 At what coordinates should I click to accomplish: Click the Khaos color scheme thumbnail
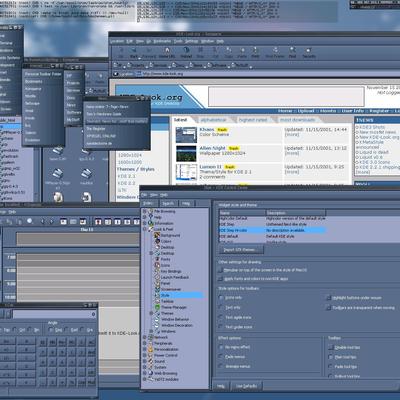(186, 135)
